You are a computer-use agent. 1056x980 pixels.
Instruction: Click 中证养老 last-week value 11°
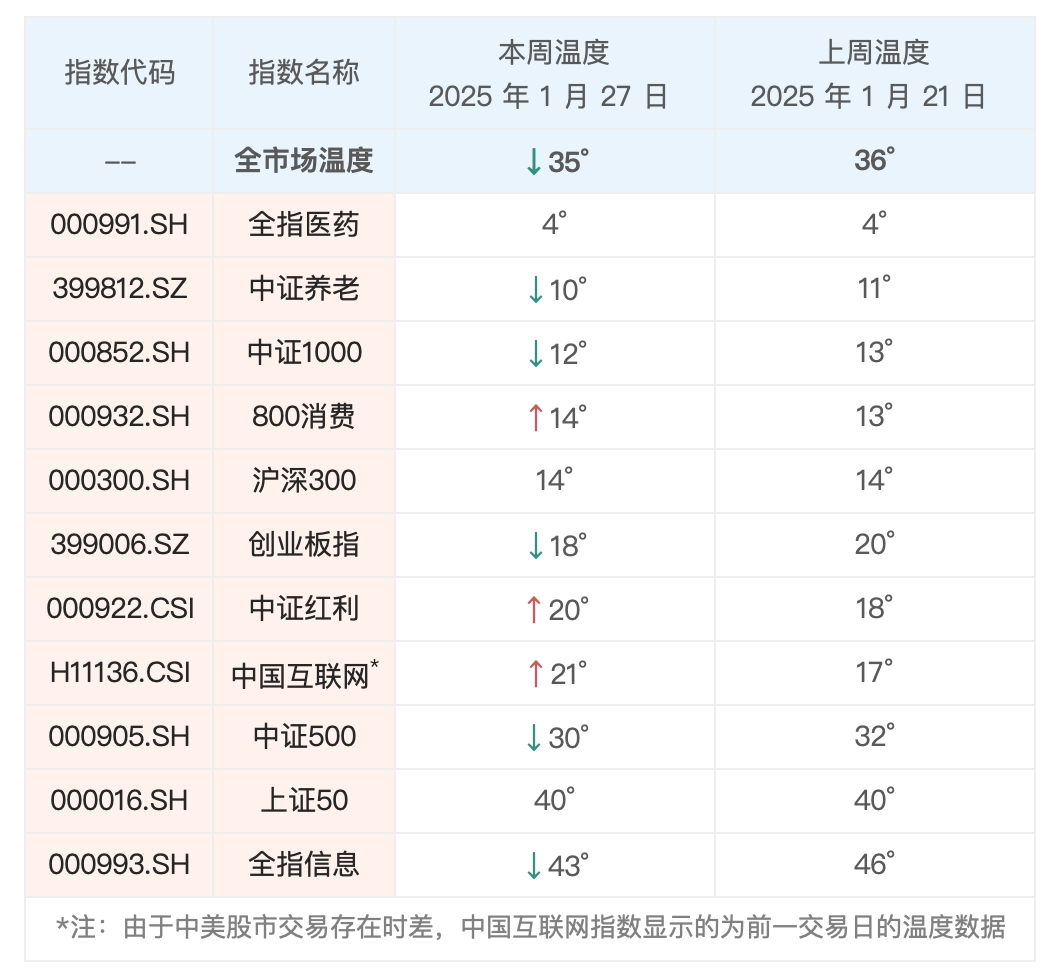point(874,288)
